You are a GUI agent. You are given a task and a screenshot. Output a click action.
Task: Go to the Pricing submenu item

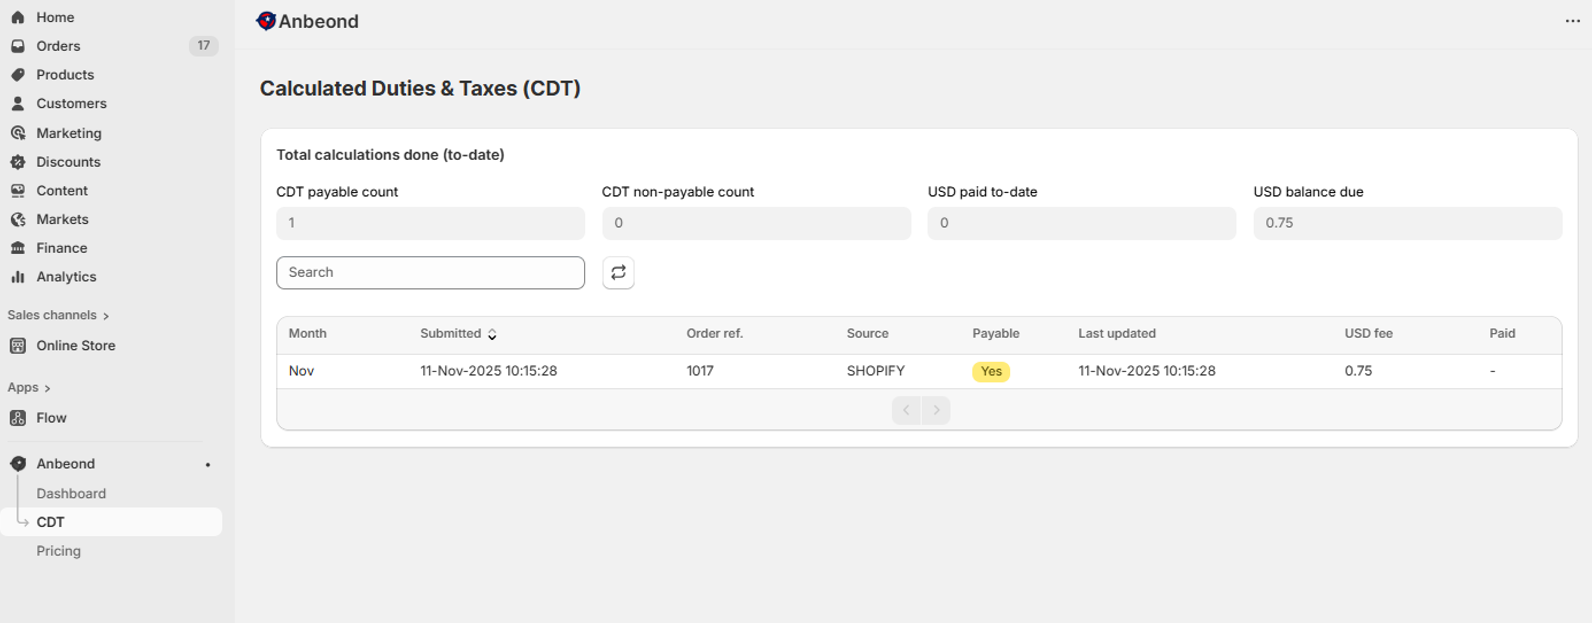pos(59,551)
